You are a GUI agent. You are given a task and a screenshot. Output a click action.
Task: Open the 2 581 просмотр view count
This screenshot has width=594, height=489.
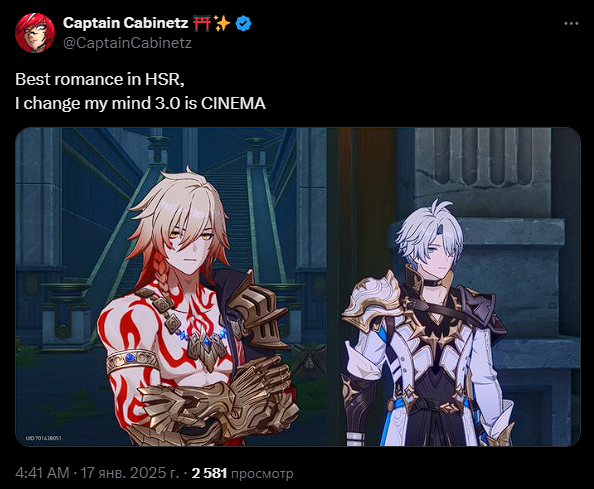[x=242, y=473]
